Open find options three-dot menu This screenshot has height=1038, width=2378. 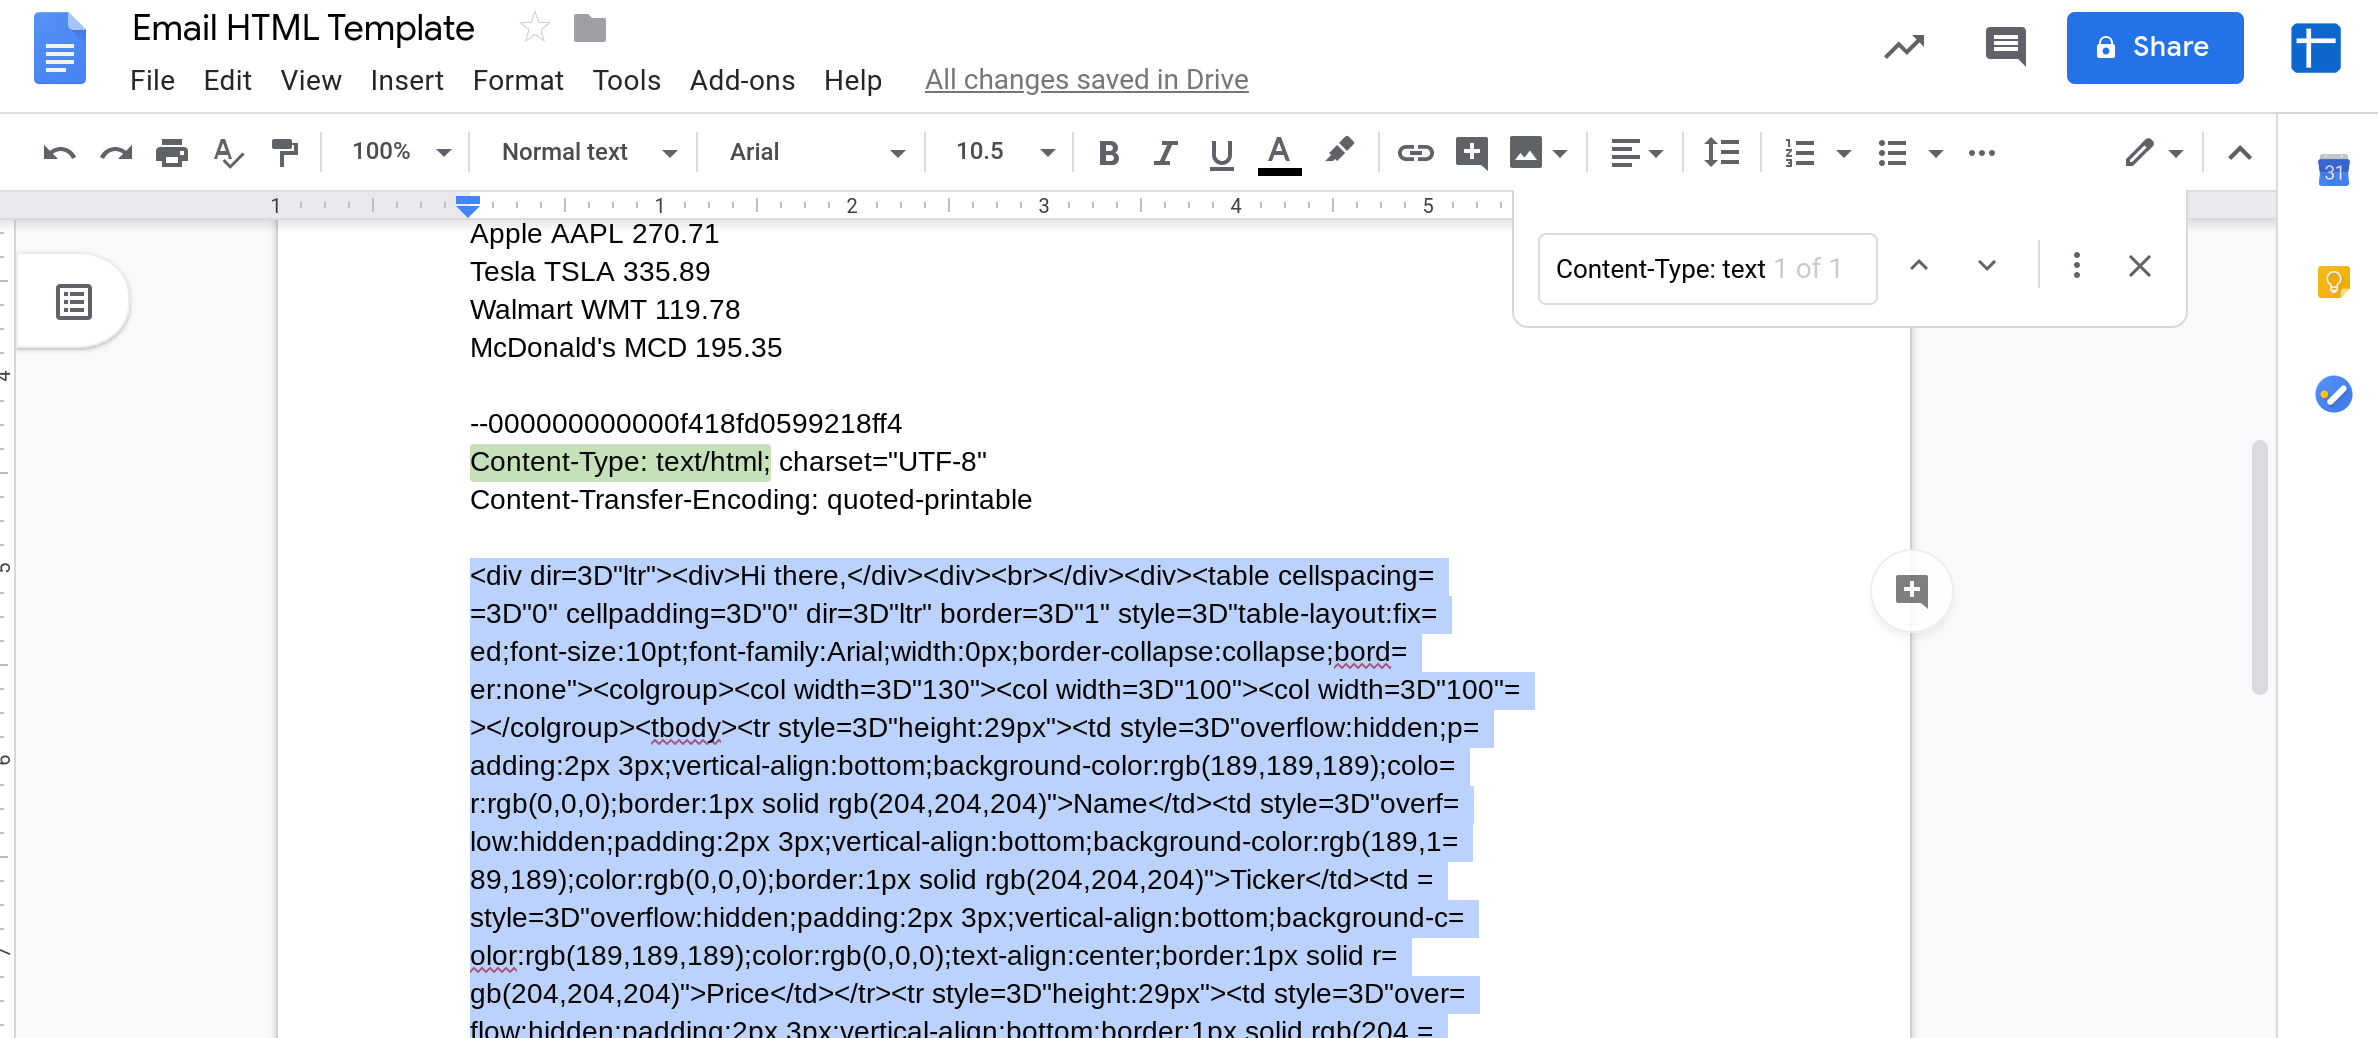tap(2076, 266)
